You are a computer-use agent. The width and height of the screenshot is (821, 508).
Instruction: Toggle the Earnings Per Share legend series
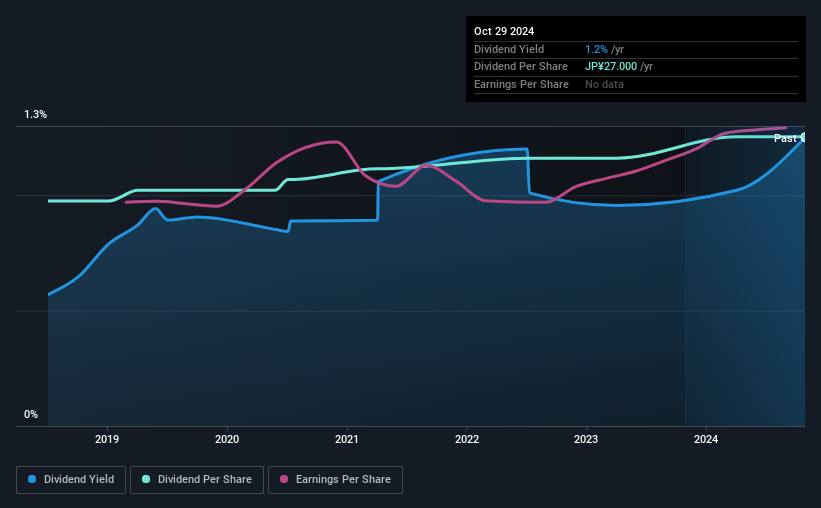(x=335, y=480)
